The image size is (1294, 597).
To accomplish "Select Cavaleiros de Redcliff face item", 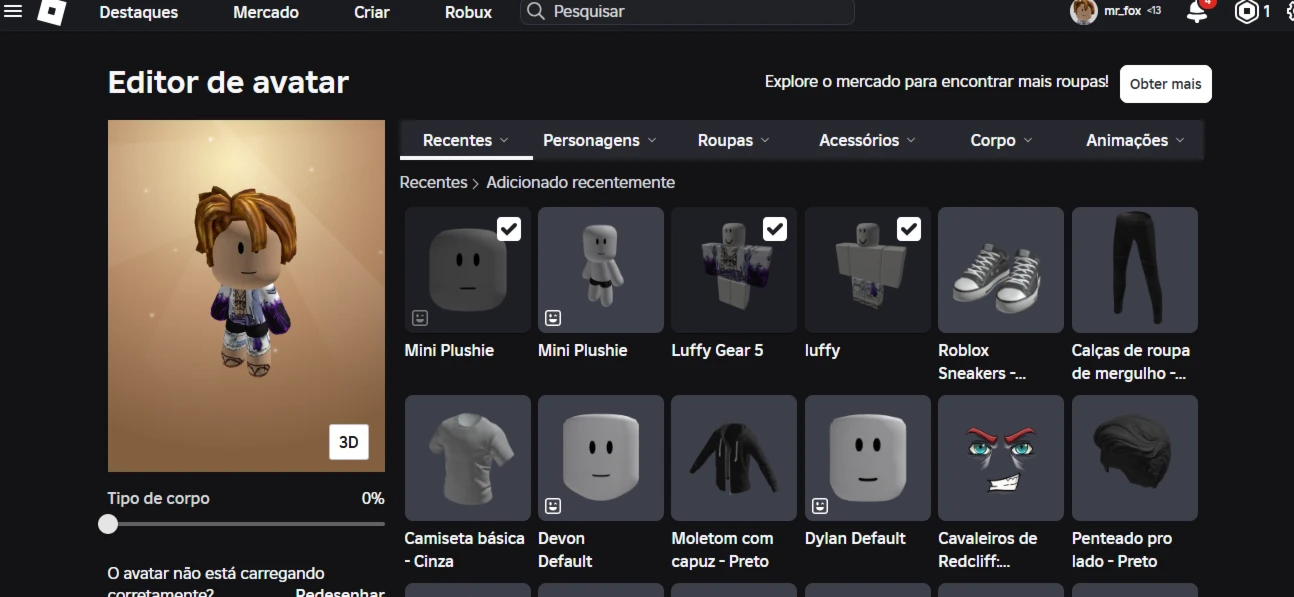I will pos(1001,458).
